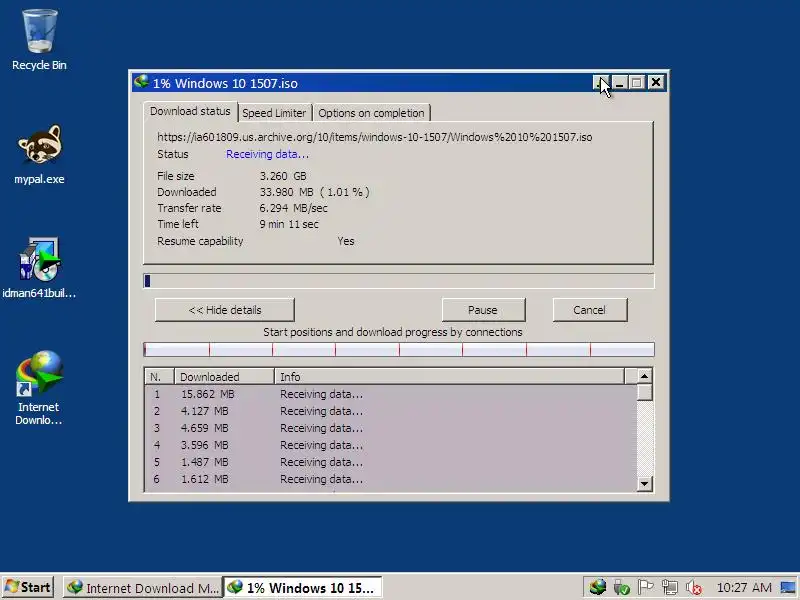
Task: Click the Safely Remove Hardware tray icon
Action: pyautogui.click(x=621, y=588)
